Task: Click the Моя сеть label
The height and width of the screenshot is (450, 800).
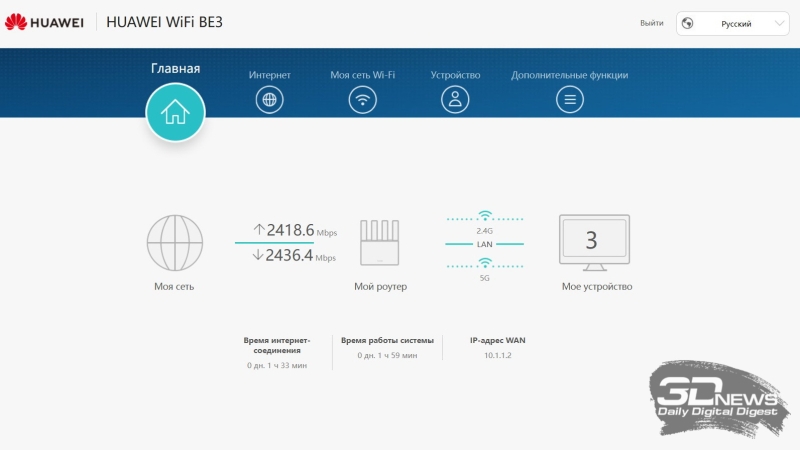Action: pyautogui.click(x=174, y=287)
